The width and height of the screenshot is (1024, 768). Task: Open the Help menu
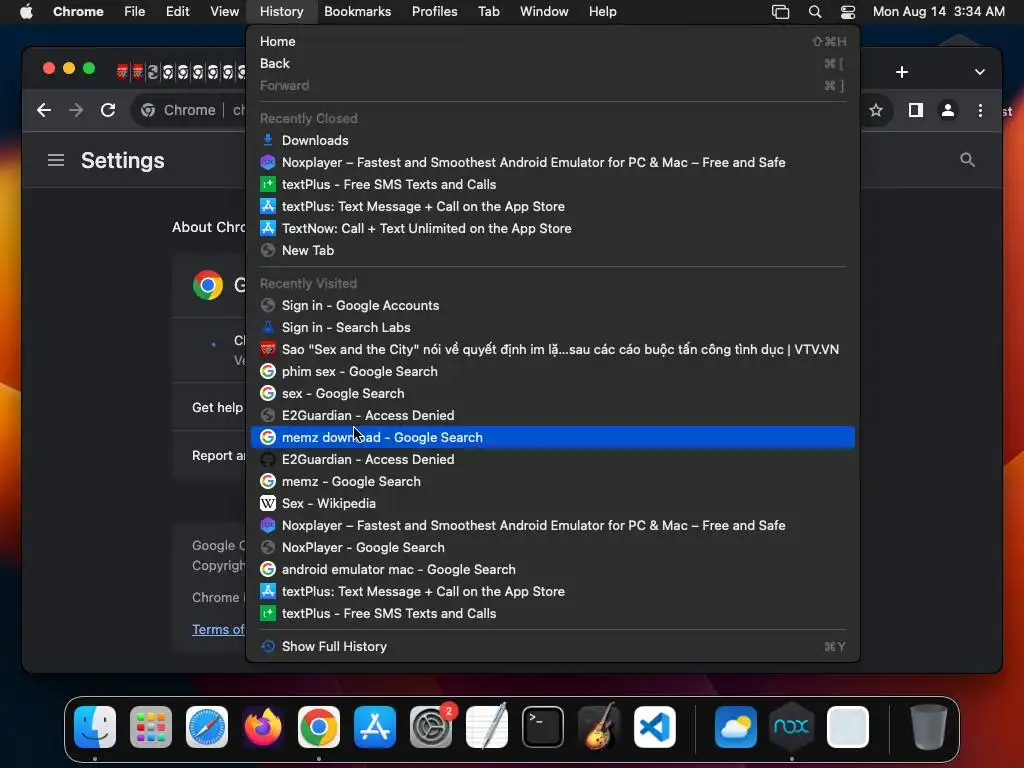[602, 12]
